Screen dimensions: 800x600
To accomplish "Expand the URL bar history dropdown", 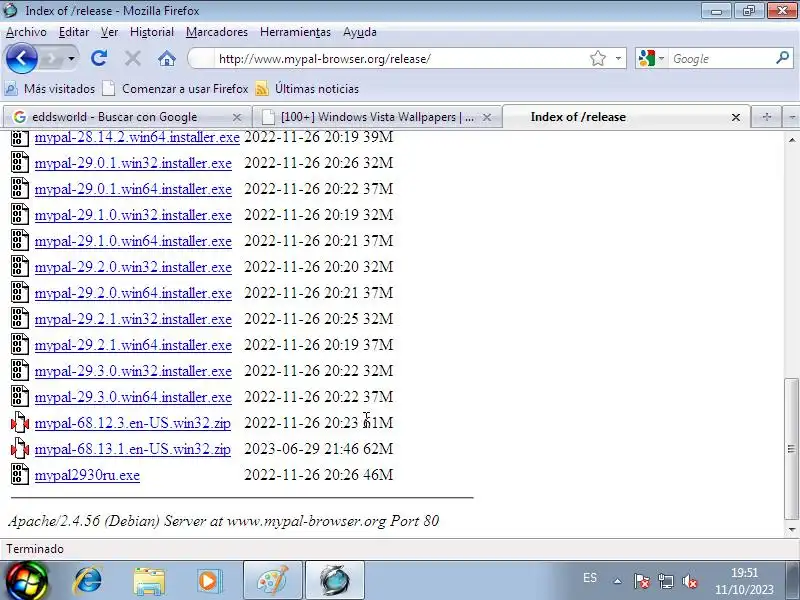I will pyautogui.click(x=618, y=59).
